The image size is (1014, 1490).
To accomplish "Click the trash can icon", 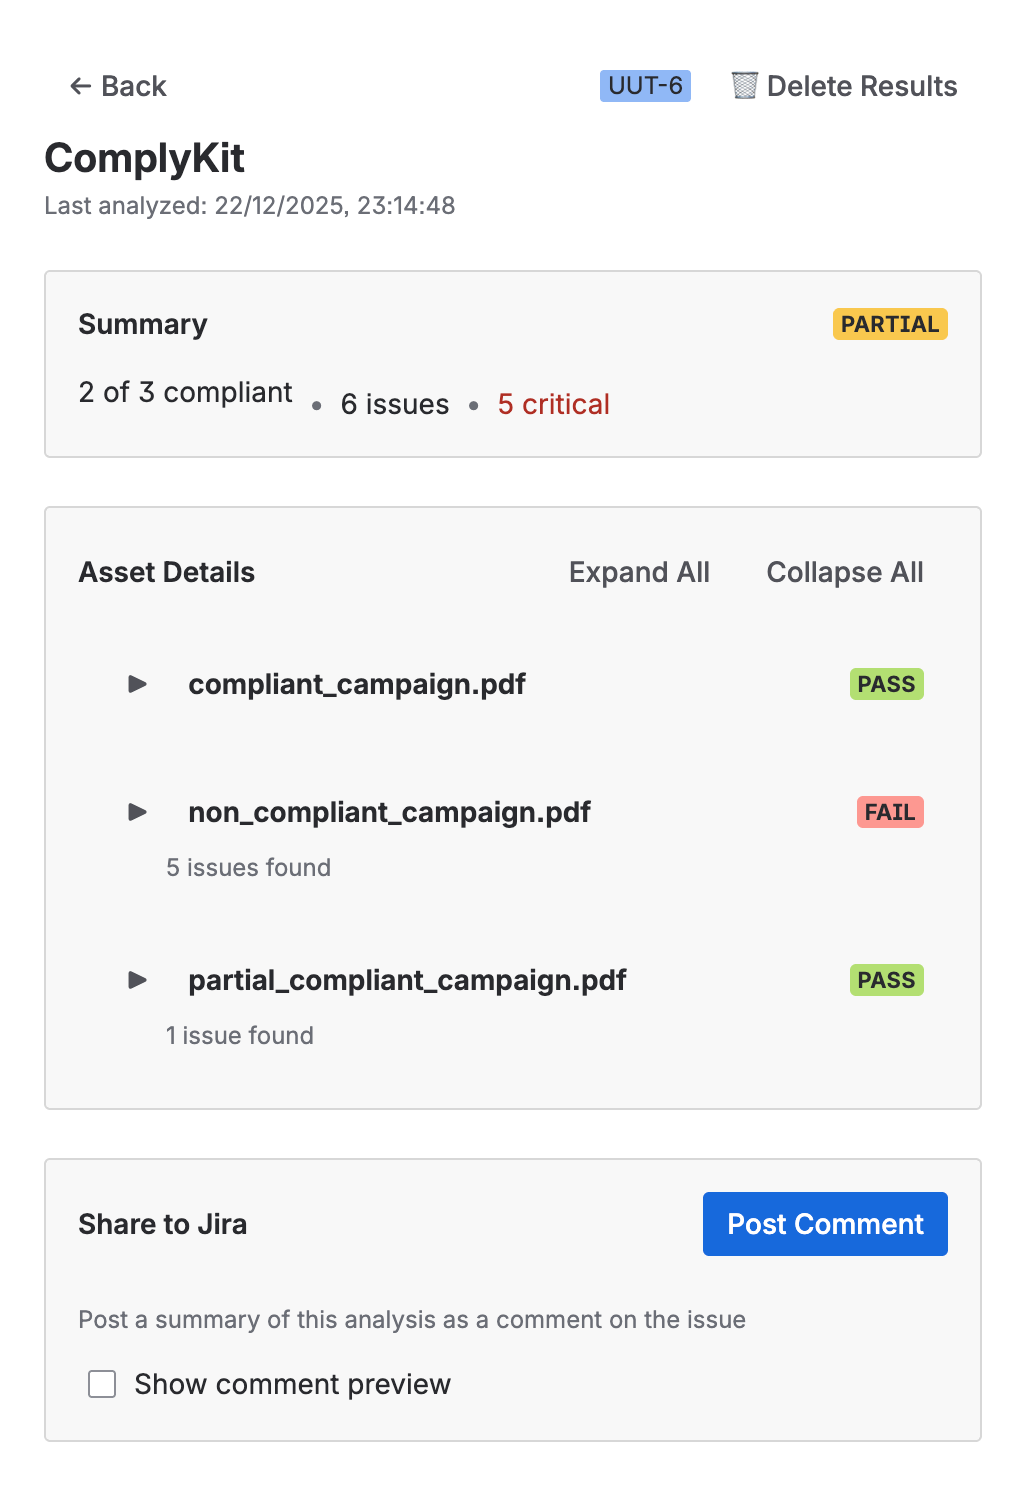I will tap(744, 86).
